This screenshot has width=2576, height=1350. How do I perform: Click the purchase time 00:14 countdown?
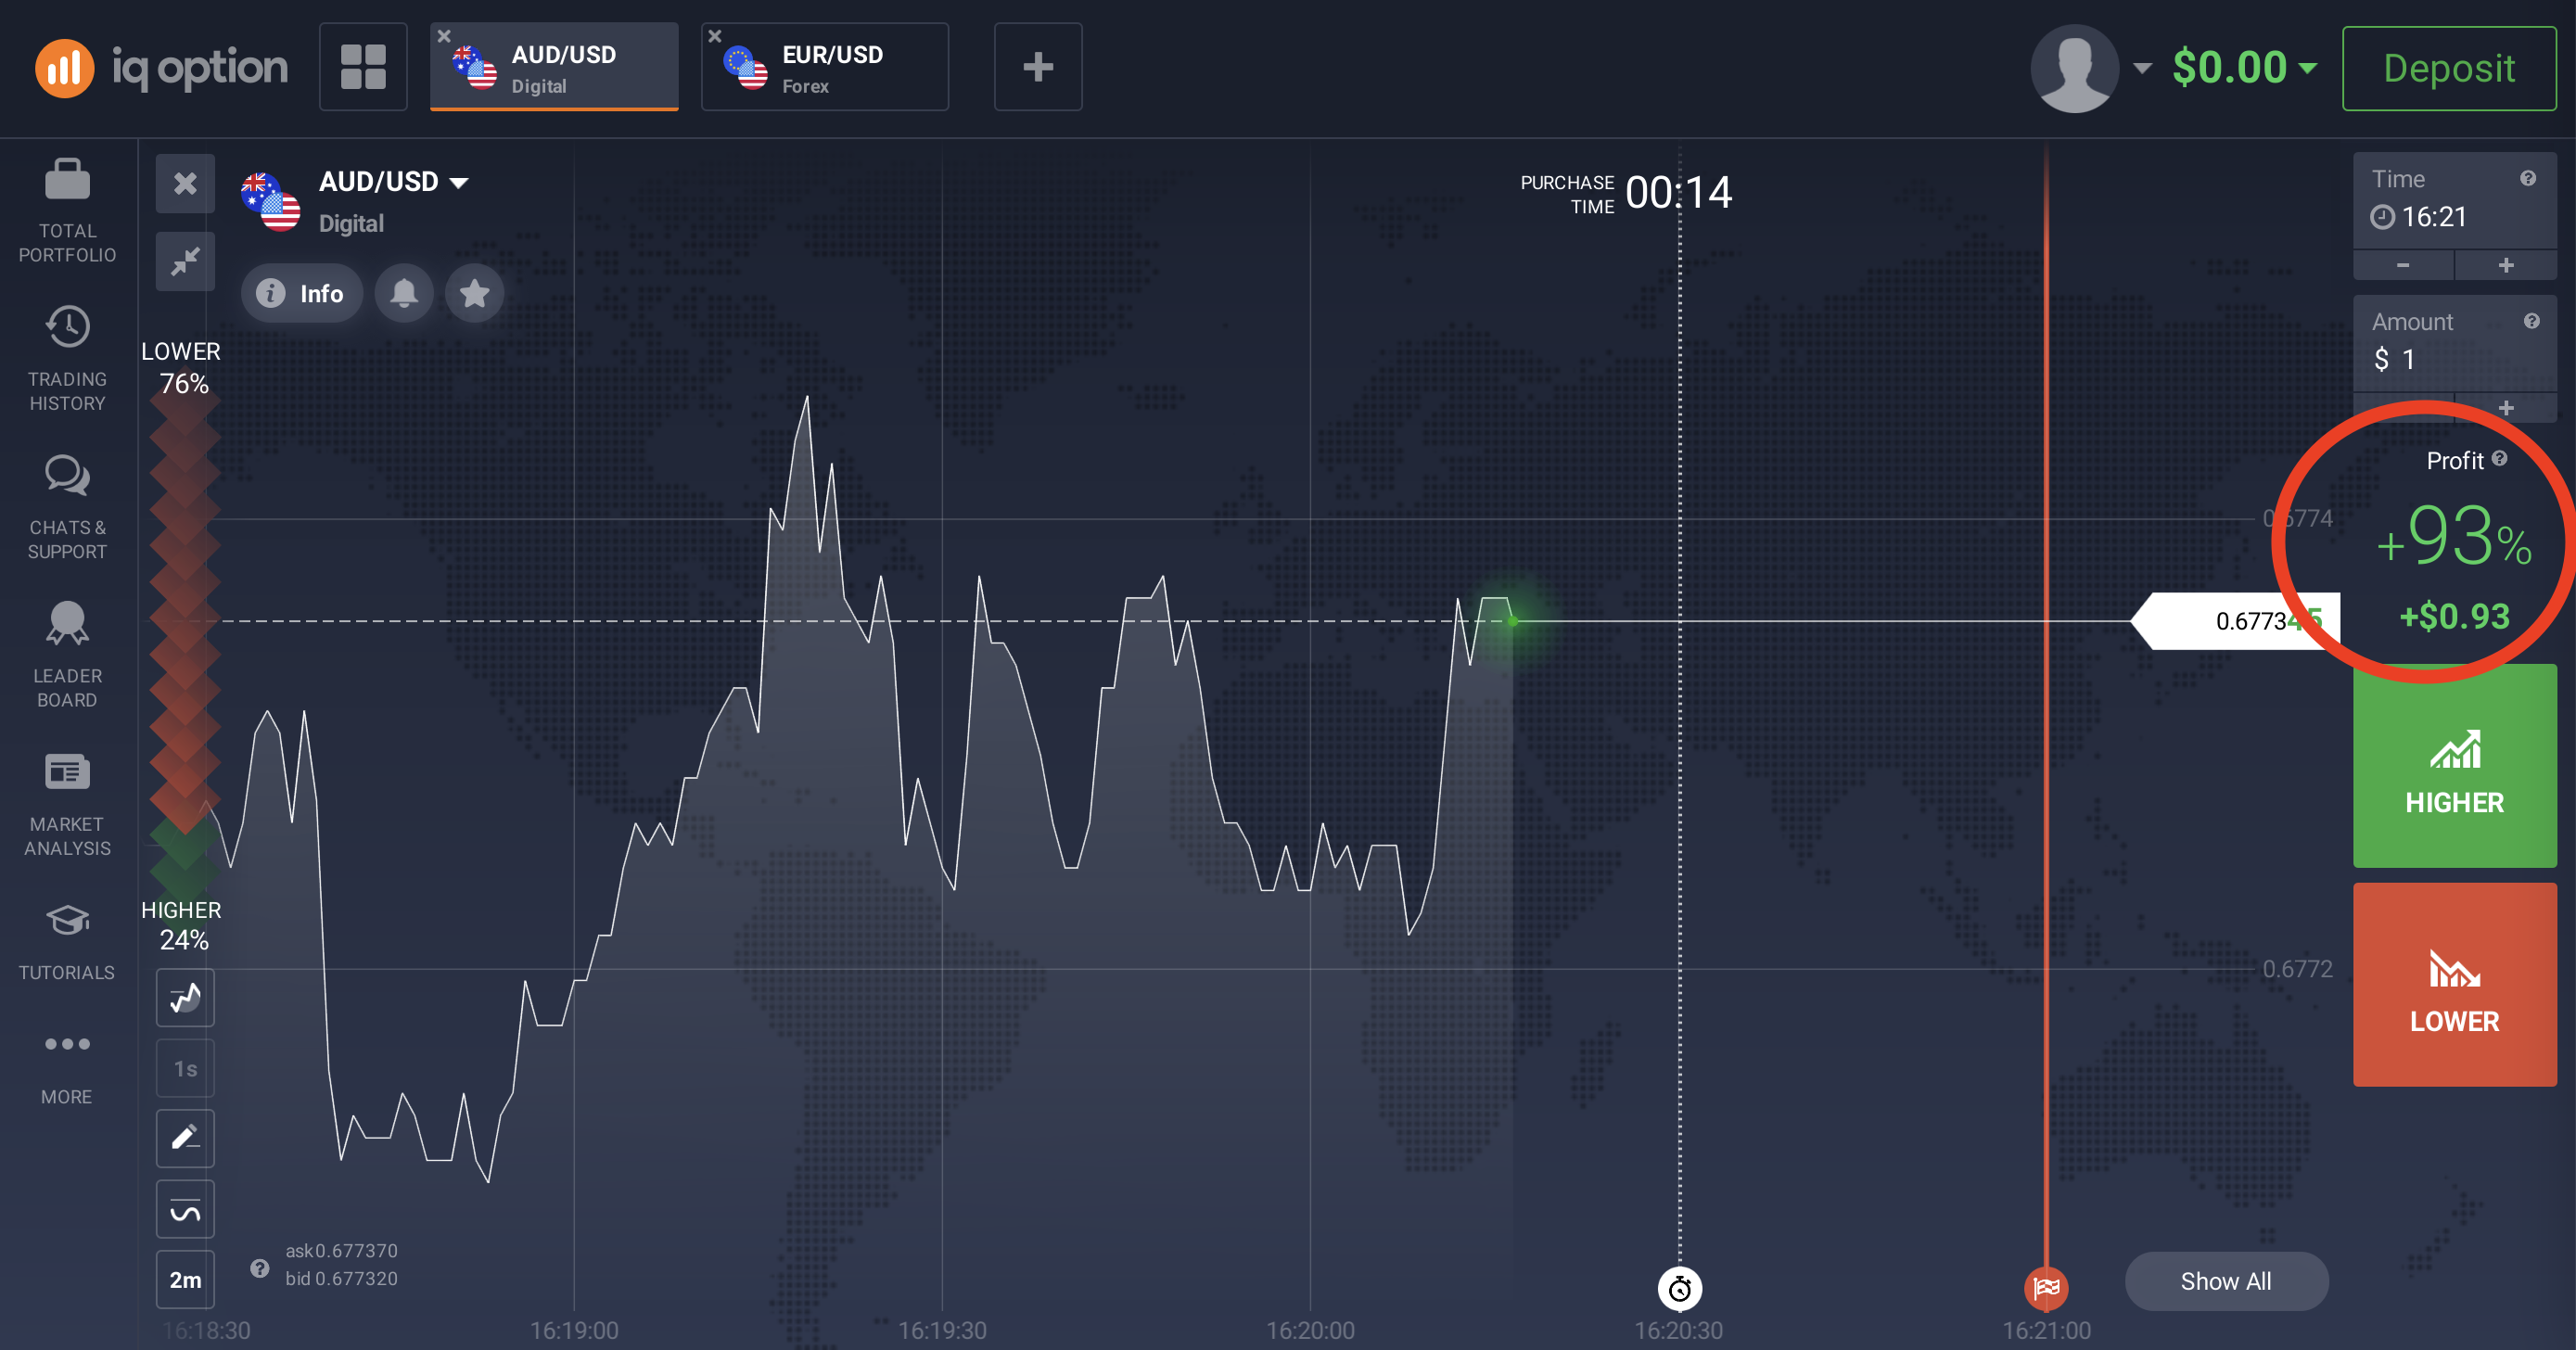coord(1678,192)
